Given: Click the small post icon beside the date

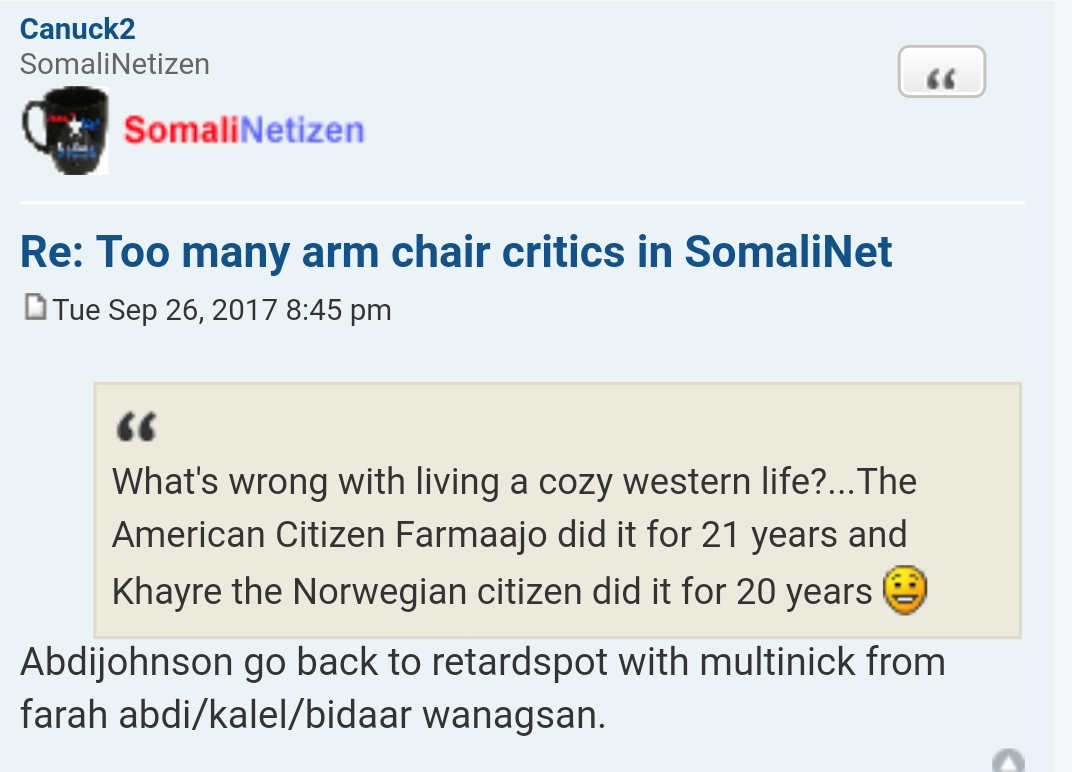Looking at the screenshot, I should point(34,307).
